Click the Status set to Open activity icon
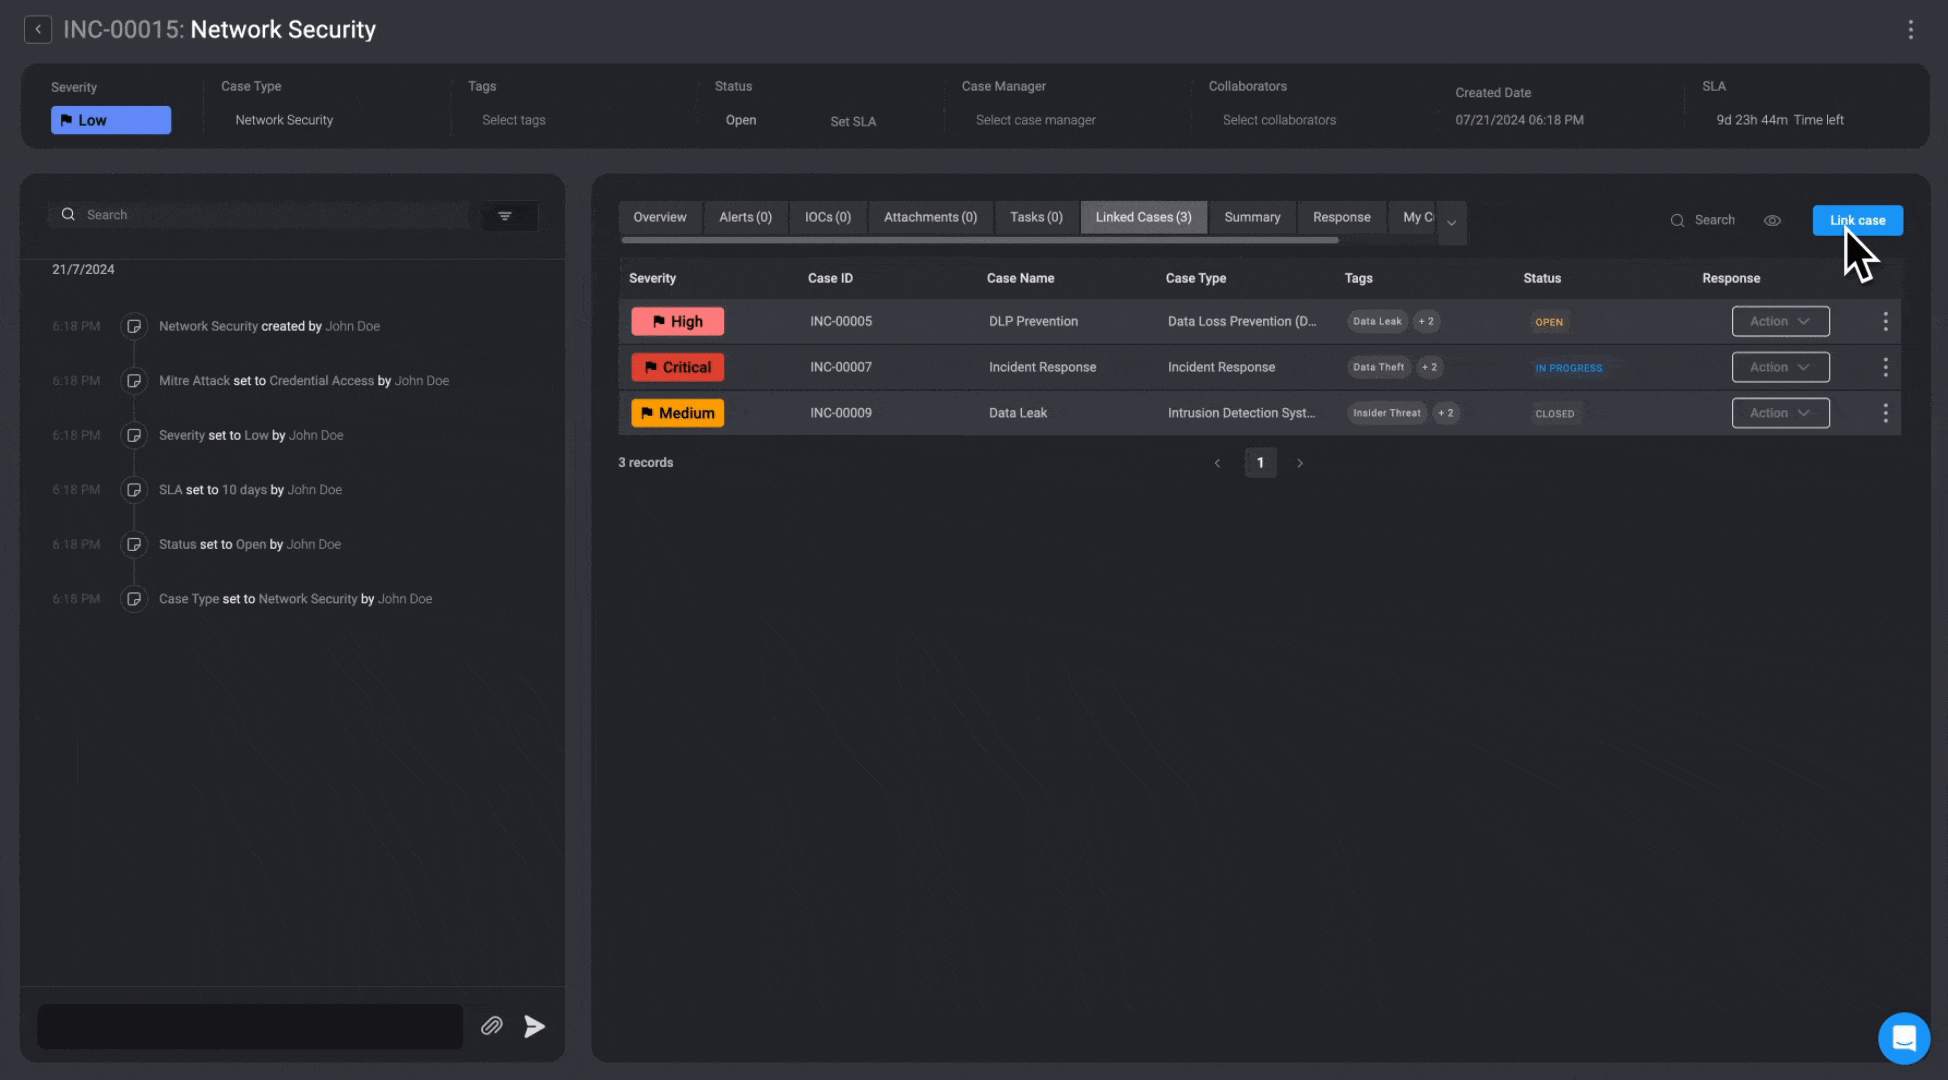The height and width of the screenshot is (1080, 1948). point(134,544)
